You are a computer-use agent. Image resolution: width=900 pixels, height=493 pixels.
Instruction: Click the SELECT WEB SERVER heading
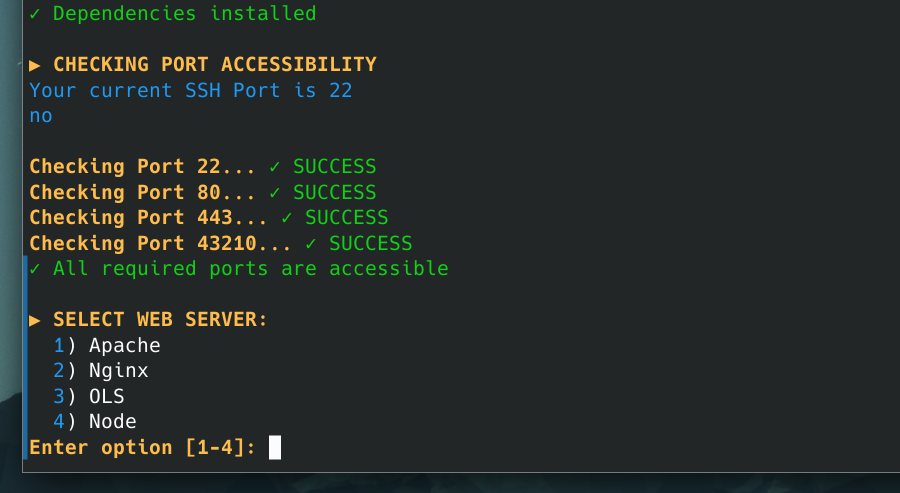pyautogui.click(x=160, y=320)
